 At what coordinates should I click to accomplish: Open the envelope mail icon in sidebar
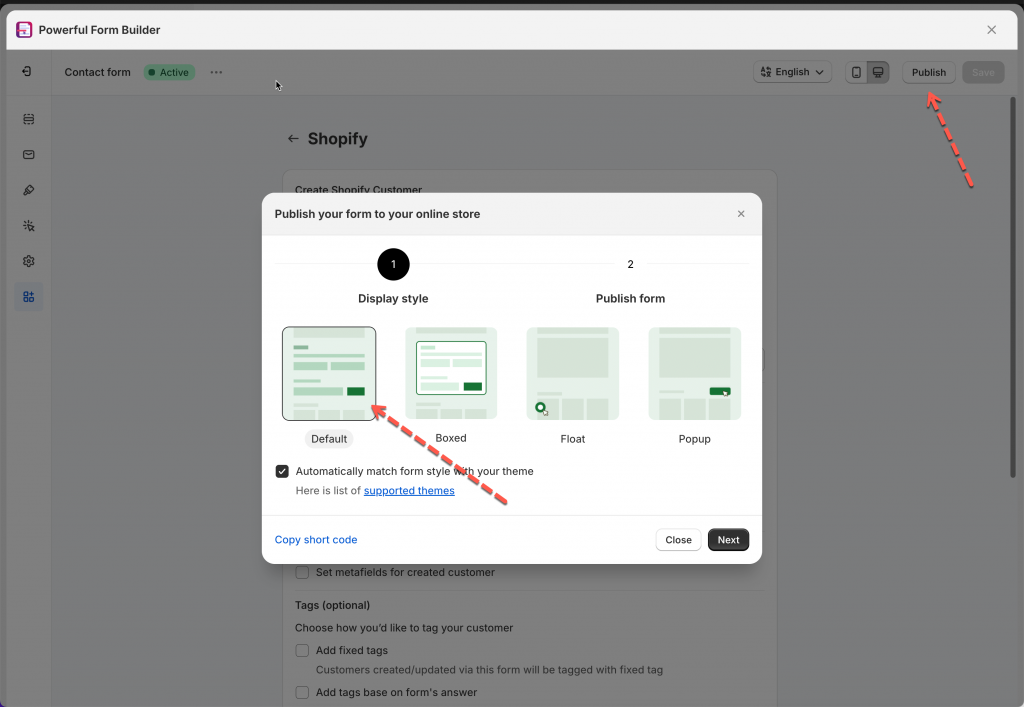click(x=28, y=155)
